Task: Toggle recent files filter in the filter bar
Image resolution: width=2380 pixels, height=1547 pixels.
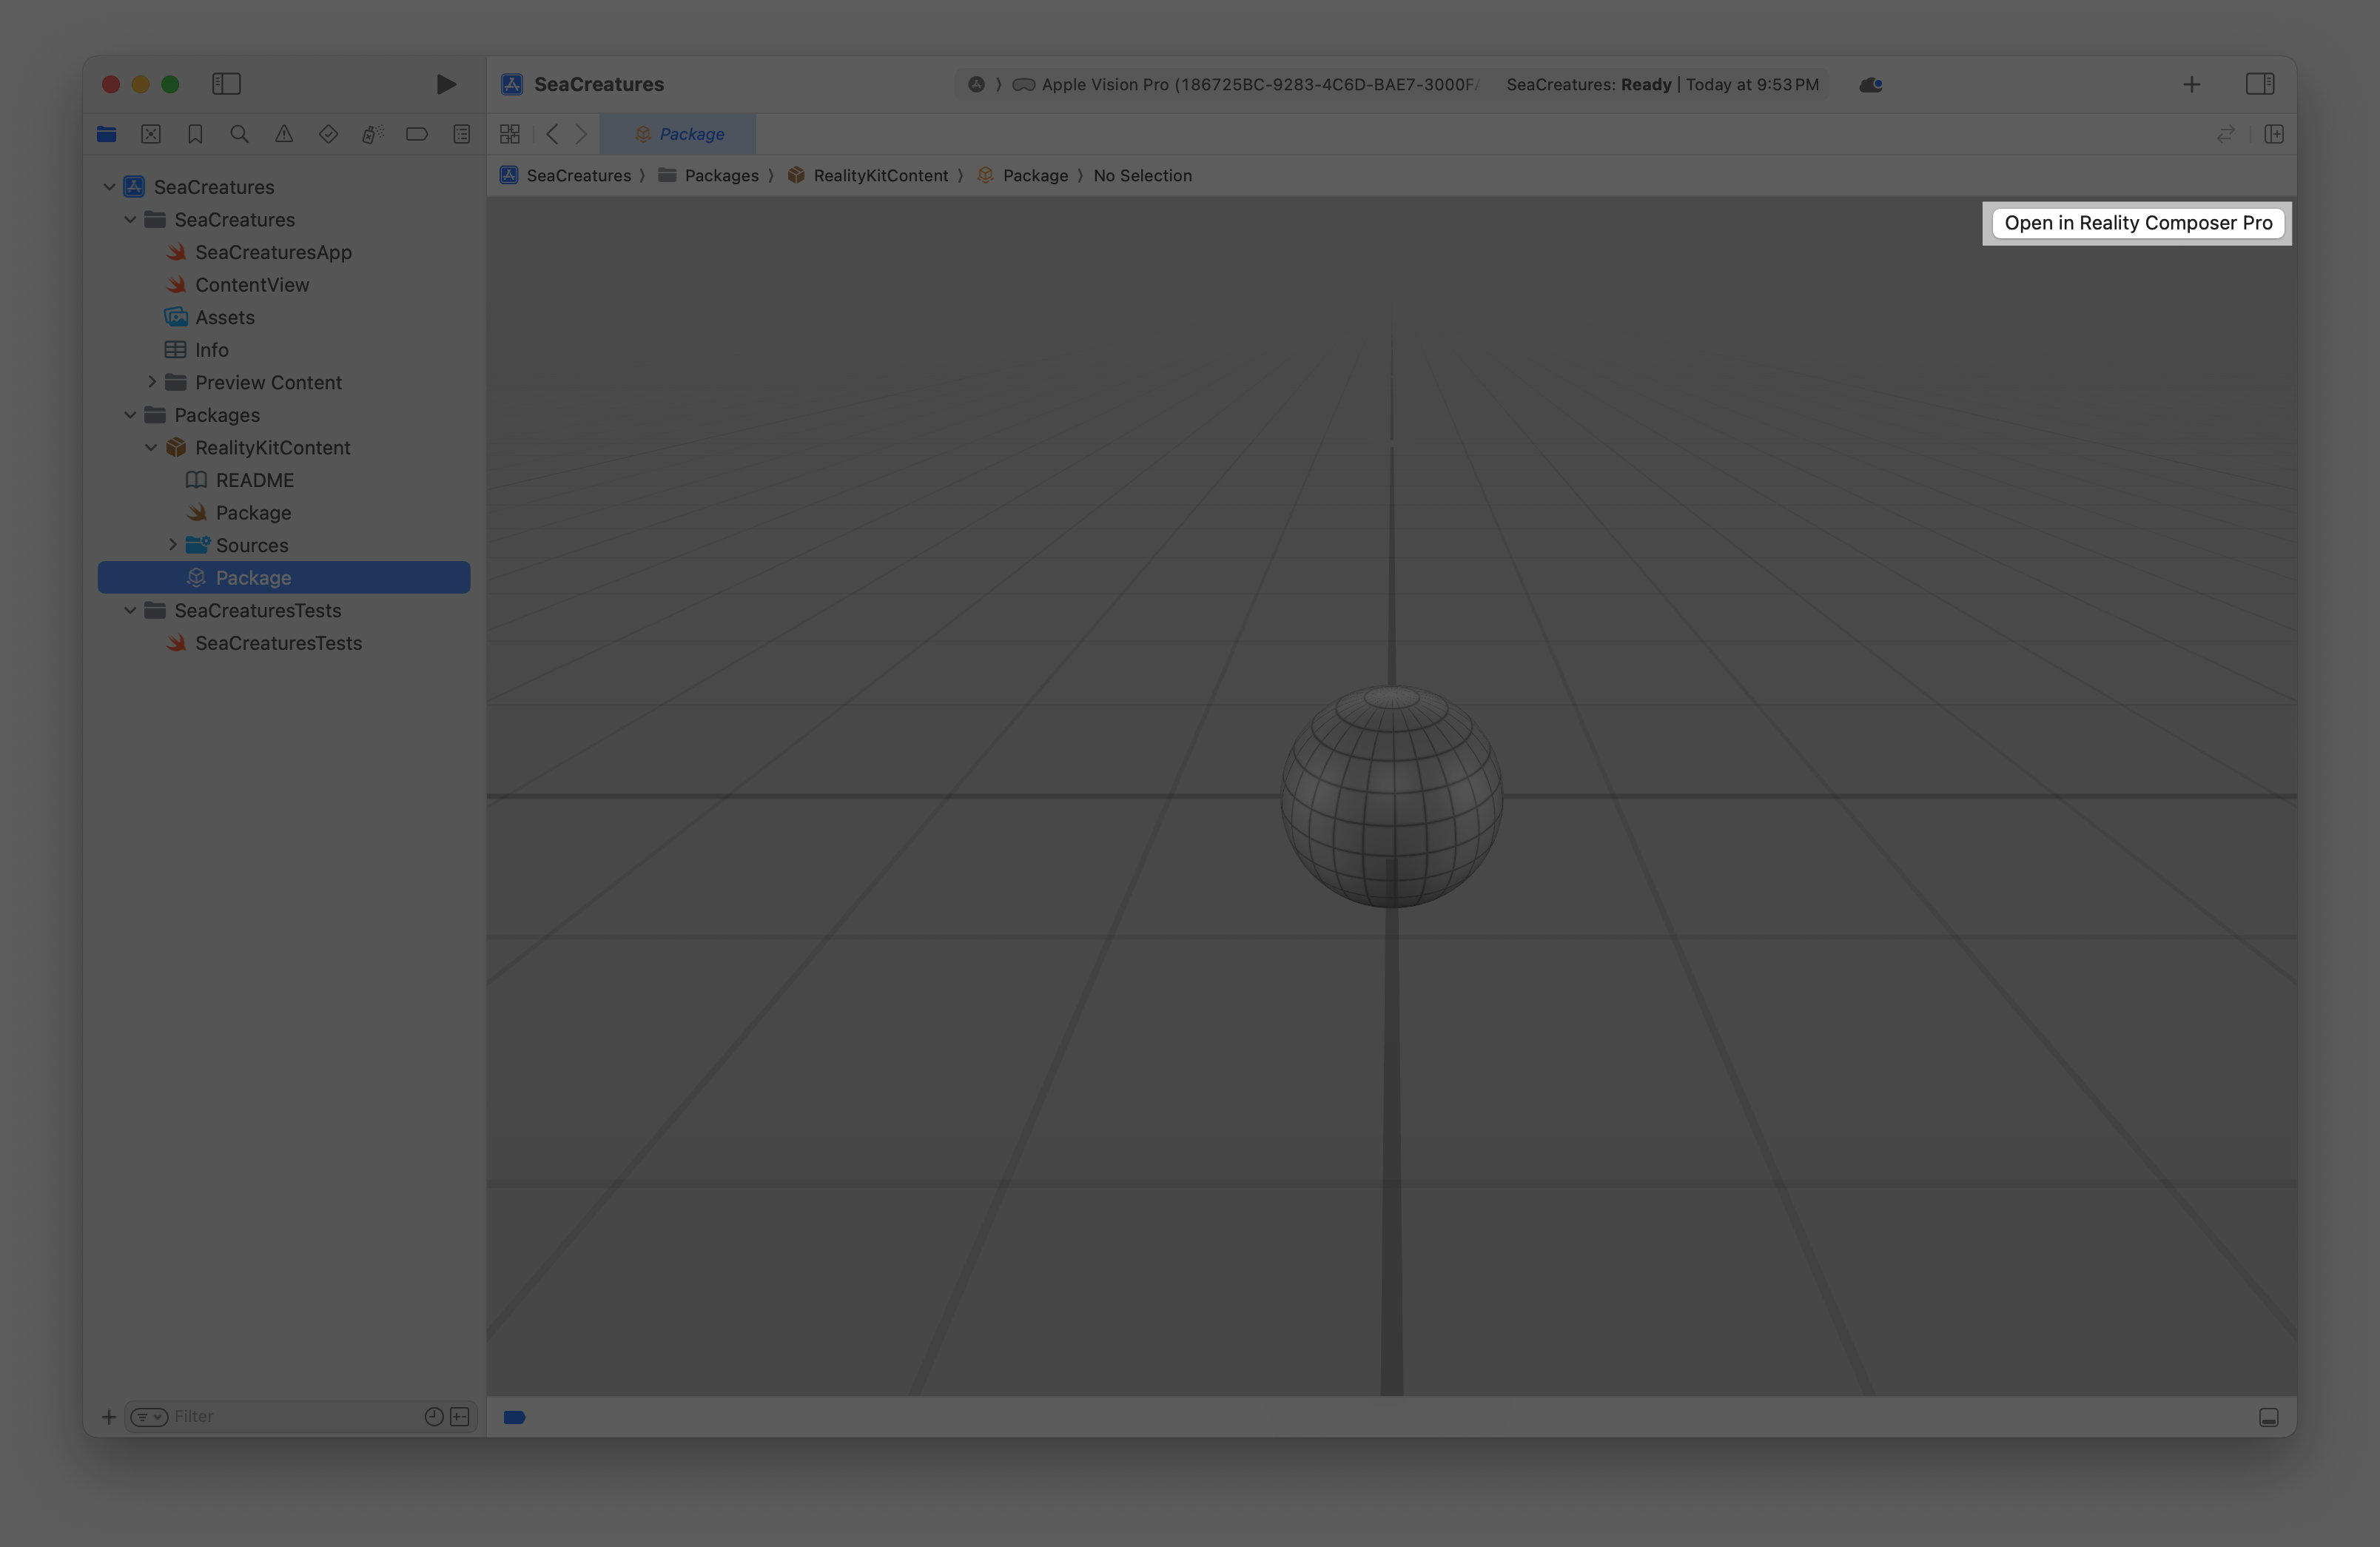Action: 433,1416
